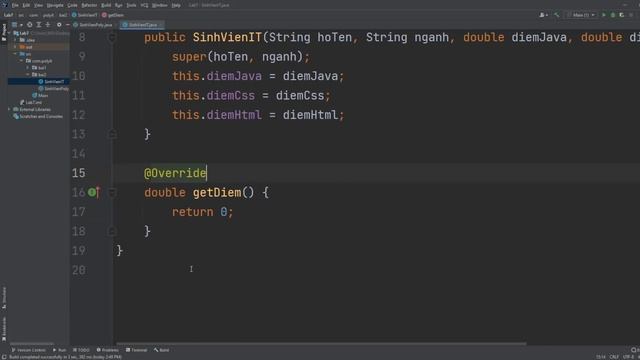Collapse getDiem method fold marker at line 16
Screen dimensions: 640x360
point(112,192)
